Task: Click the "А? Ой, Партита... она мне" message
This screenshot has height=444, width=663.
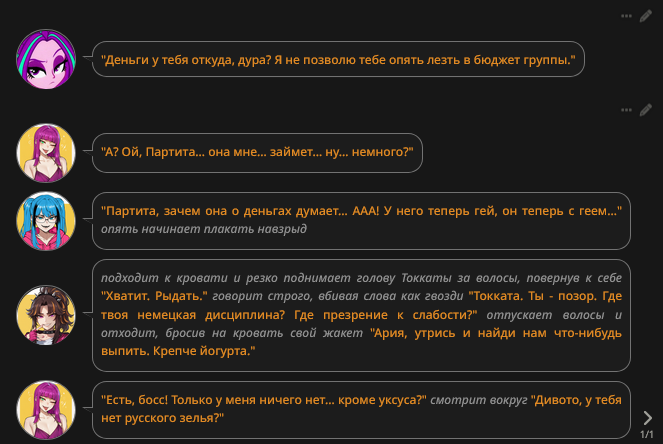Action: (x=257, y=153)
